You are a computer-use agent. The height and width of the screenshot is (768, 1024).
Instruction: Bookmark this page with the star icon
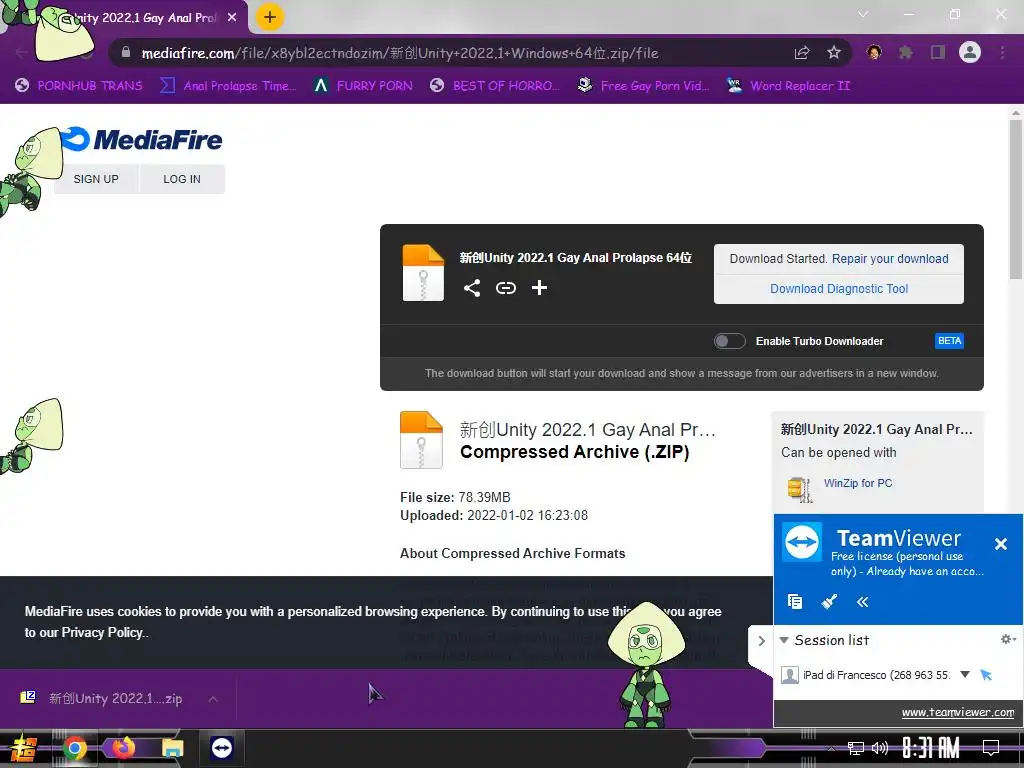[x=834, y=53]
